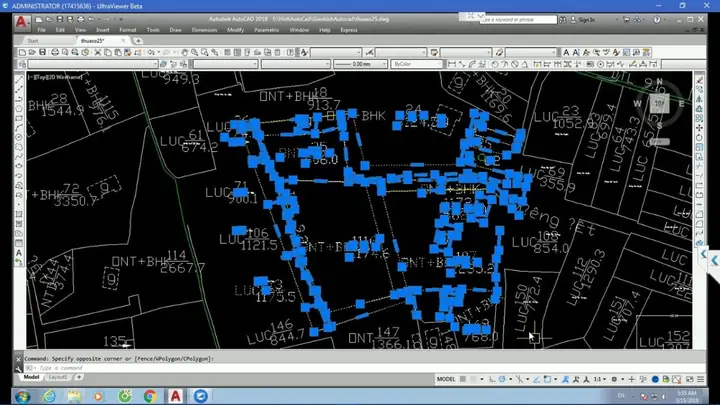
Task: Toggle Ortho mode in status bar
Action: 492,379
